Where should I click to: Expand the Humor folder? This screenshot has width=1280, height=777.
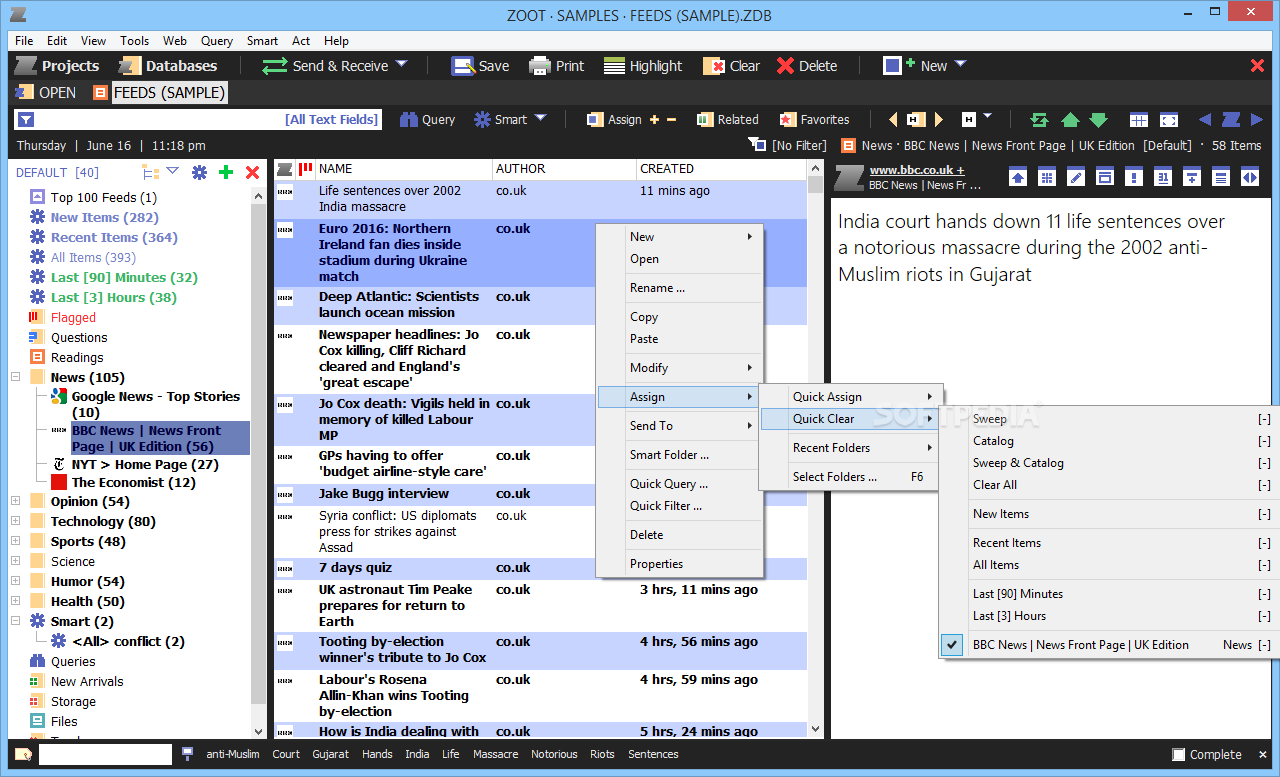pos(15,582)
